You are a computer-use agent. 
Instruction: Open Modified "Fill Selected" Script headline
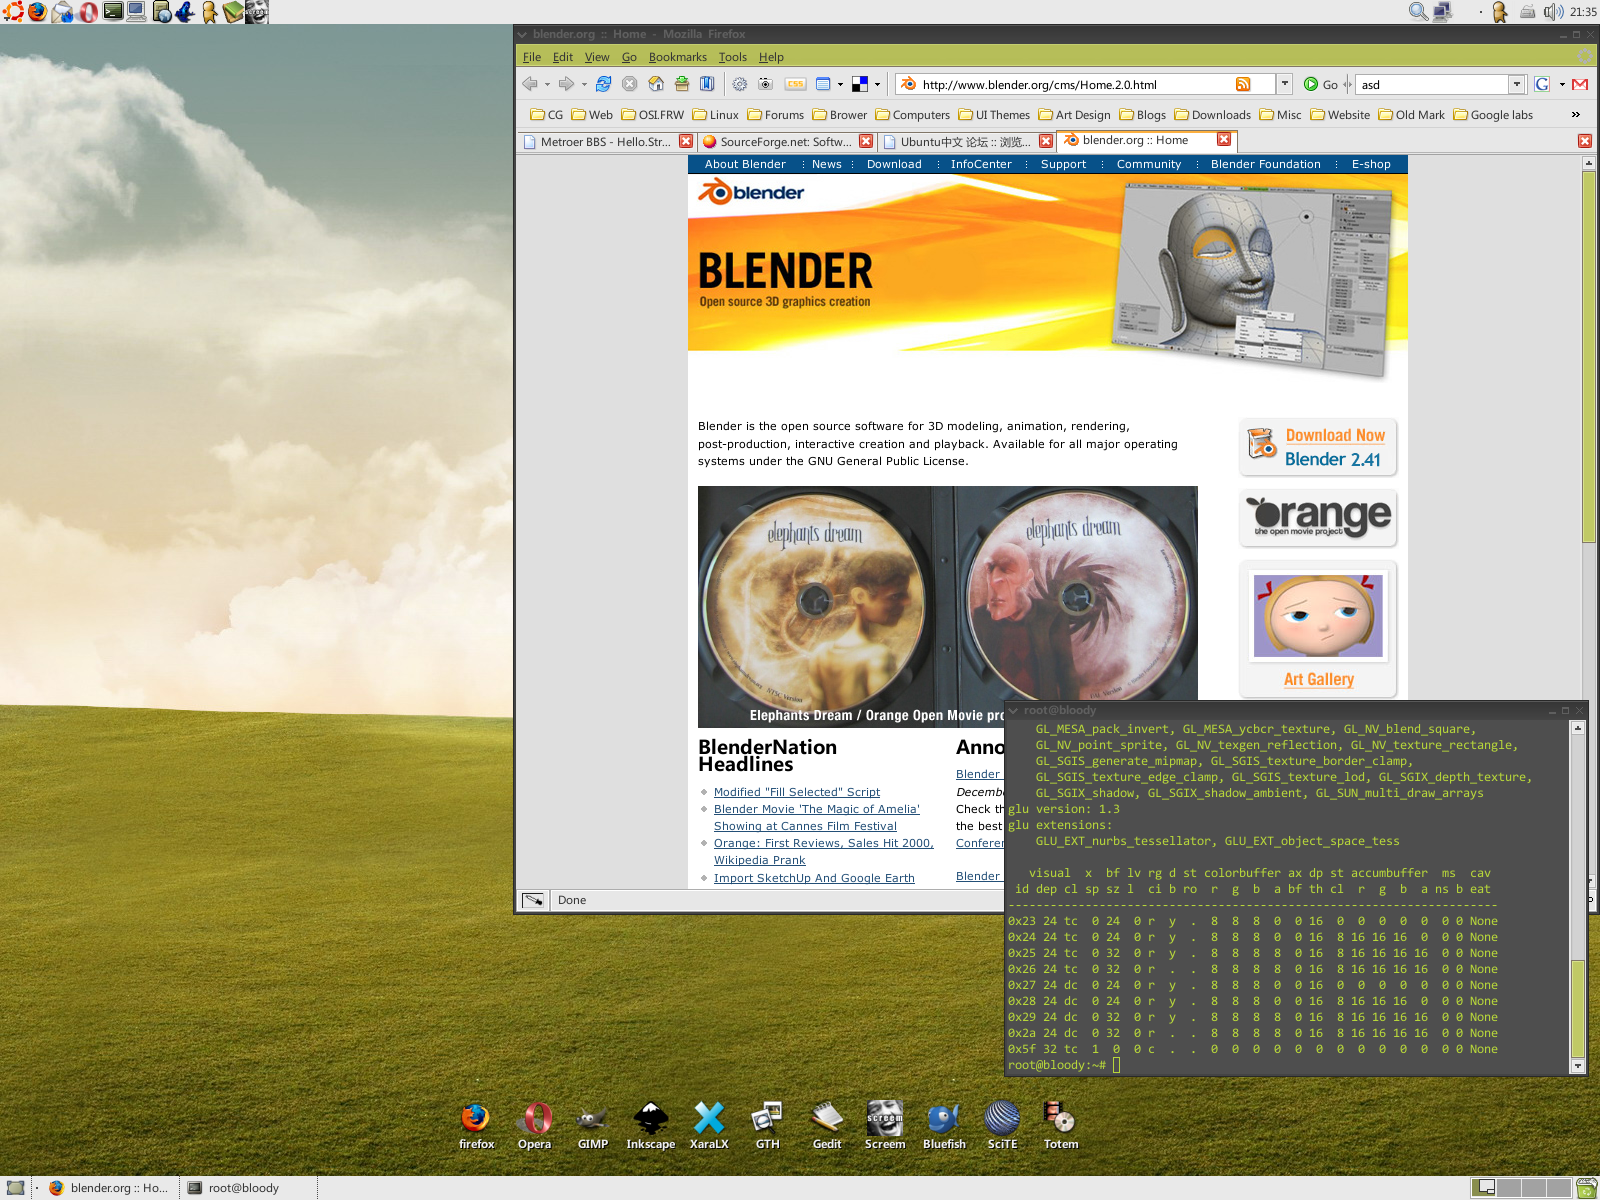797,792
